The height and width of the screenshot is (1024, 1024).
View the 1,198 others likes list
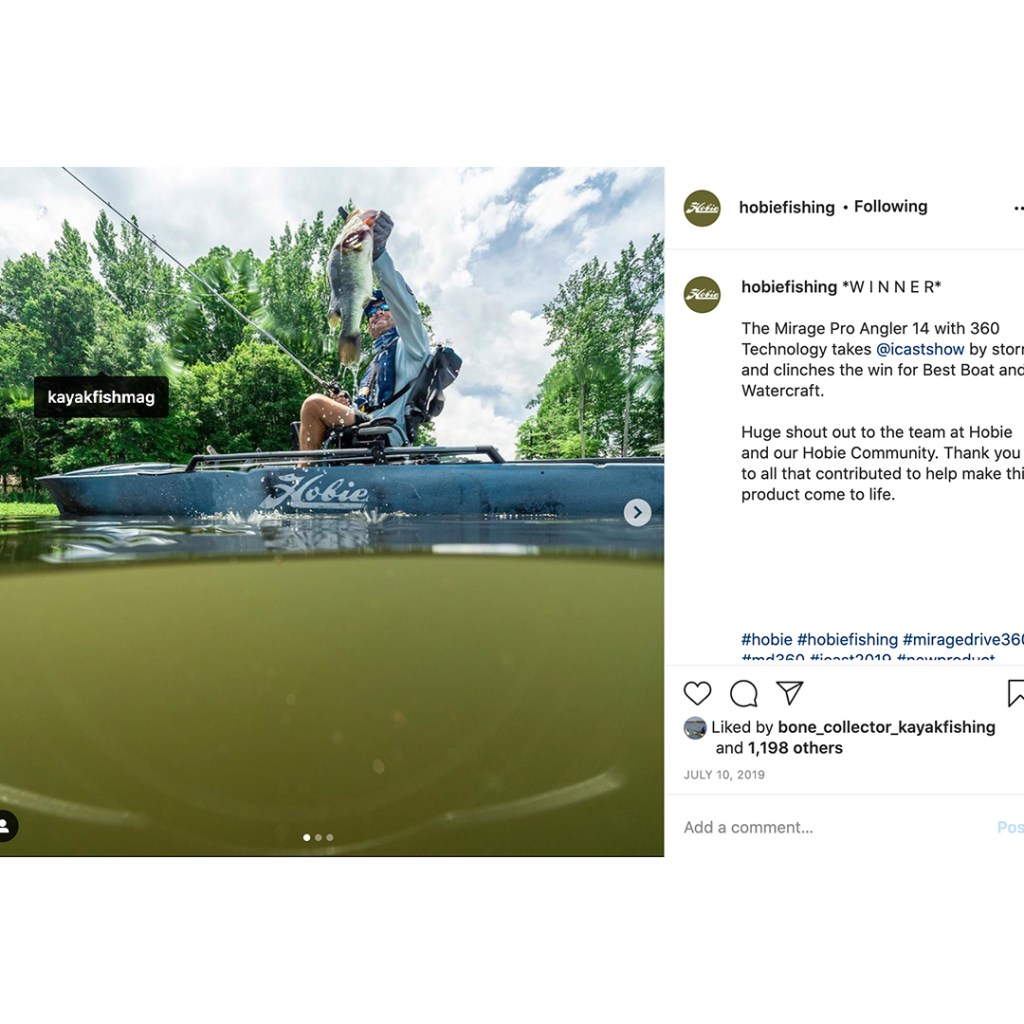click(795, 748)
